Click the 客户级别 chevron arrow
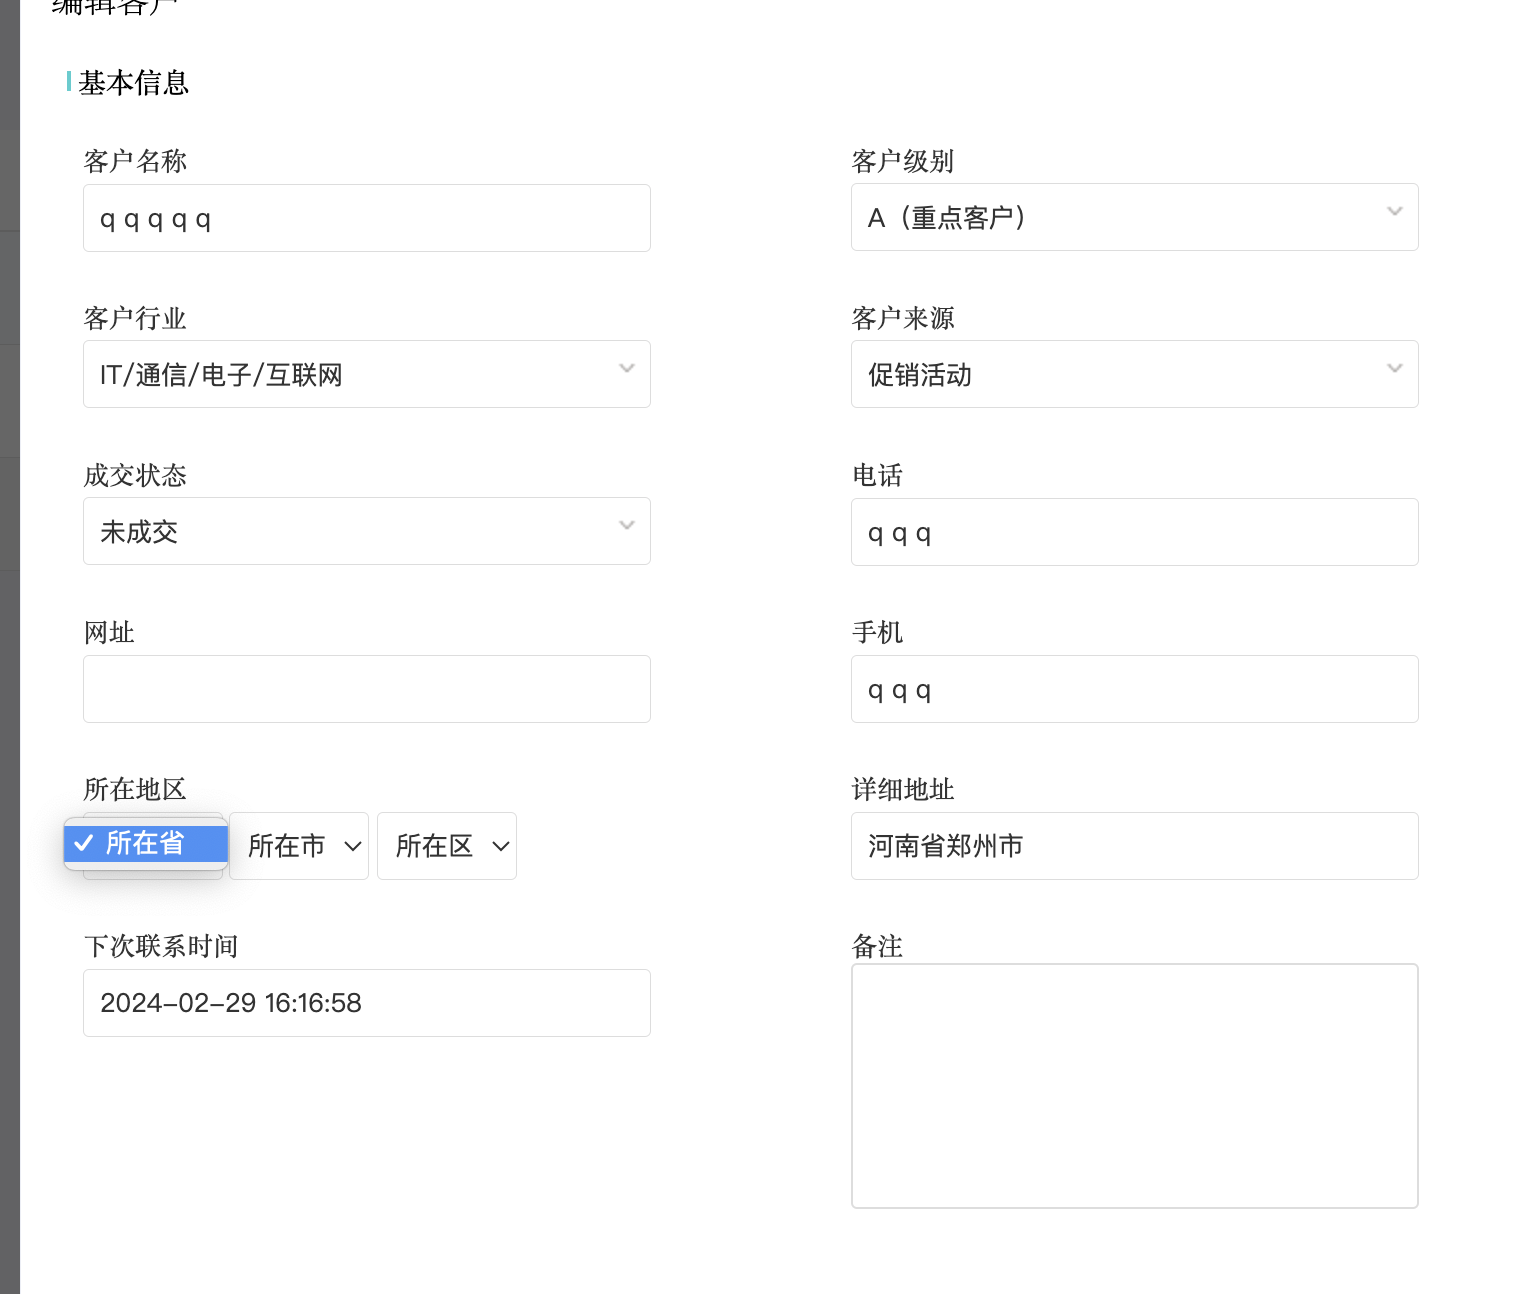 click(x=1395, y=212)
